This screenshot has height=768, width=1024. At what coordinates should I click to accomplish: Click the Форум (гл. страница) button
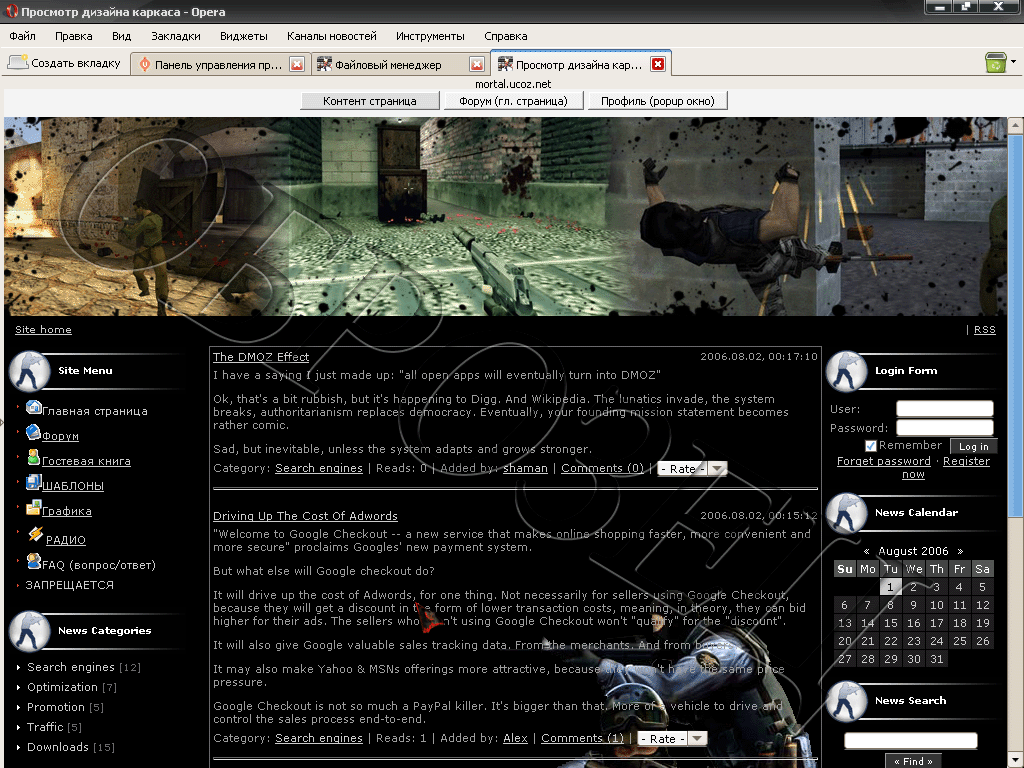click(513, 101)
